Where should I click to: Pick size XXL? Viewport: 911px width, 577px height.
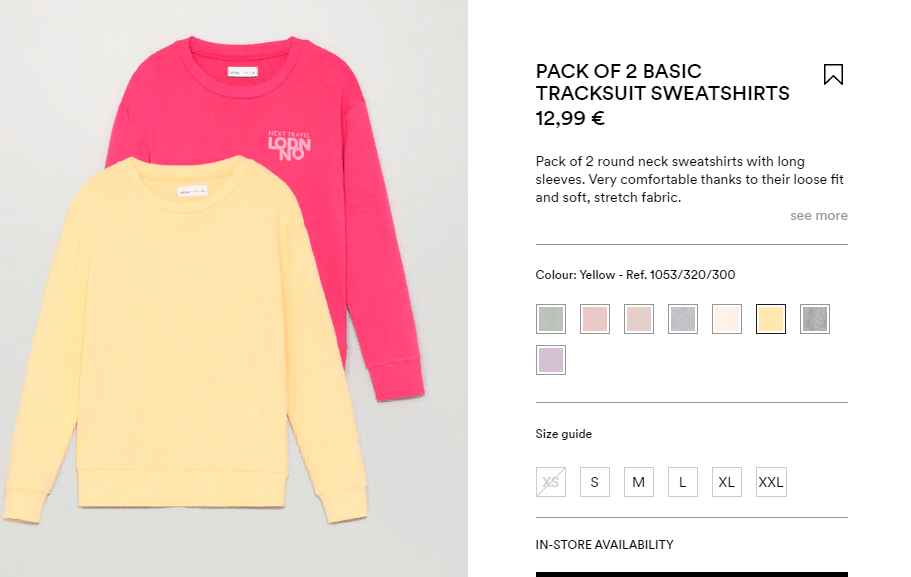[771, 482]
